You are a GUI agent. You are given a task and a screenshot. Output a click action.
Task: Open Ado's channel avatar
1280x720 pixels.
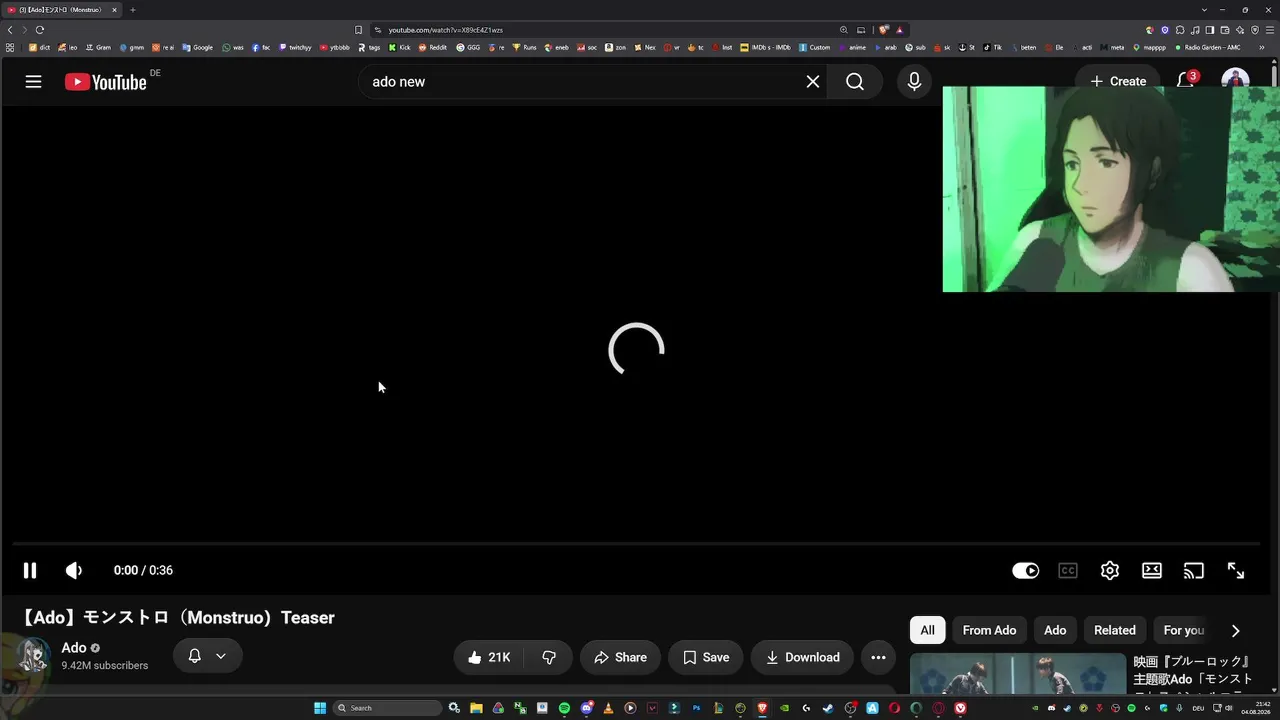(33, 656)
